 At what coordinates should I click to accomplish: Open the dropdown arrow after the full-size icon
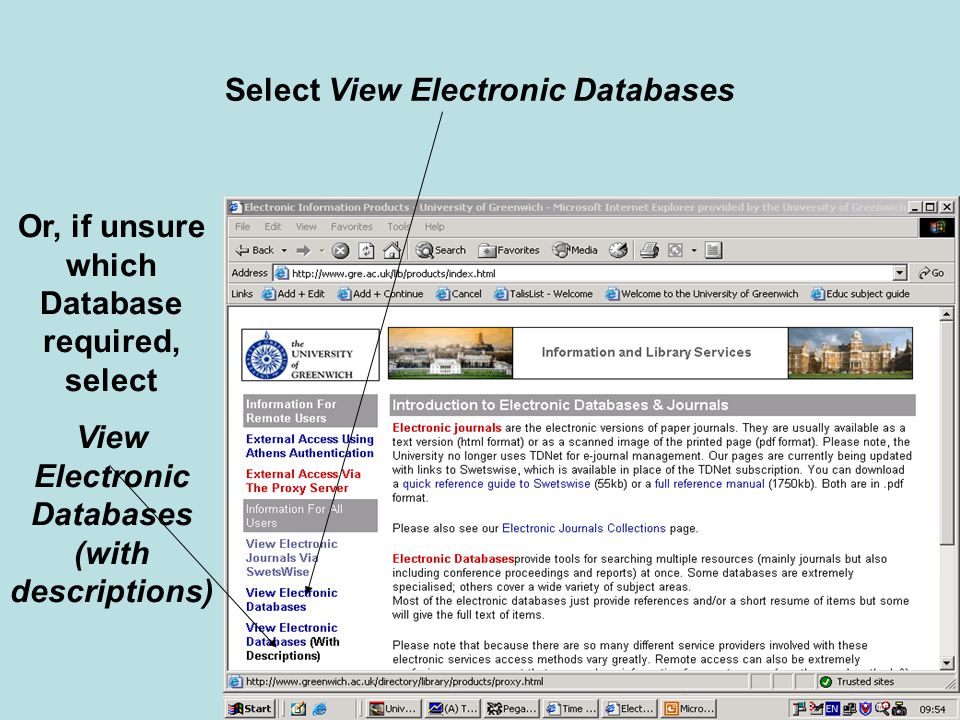694,250
